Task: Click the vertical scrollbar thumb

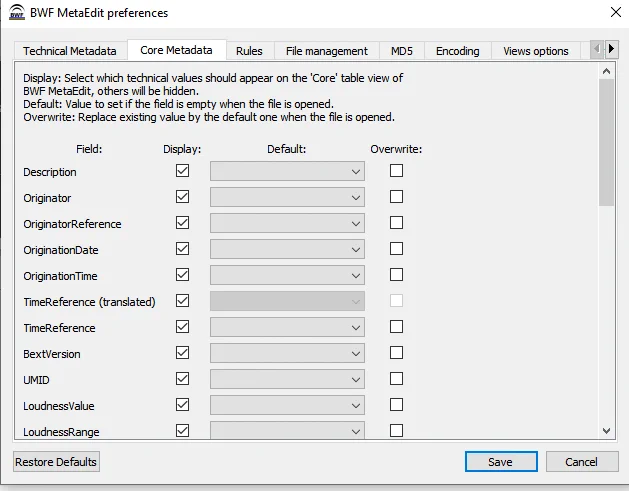Action: [607, 142]
